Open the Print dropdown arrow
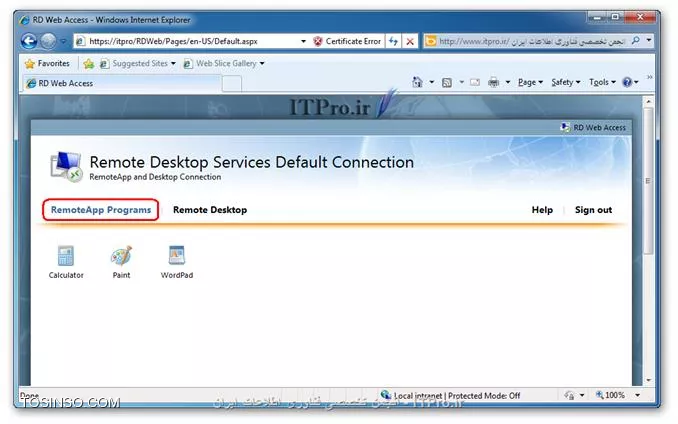This screenshot has height=424, width=678. point(508,82)
